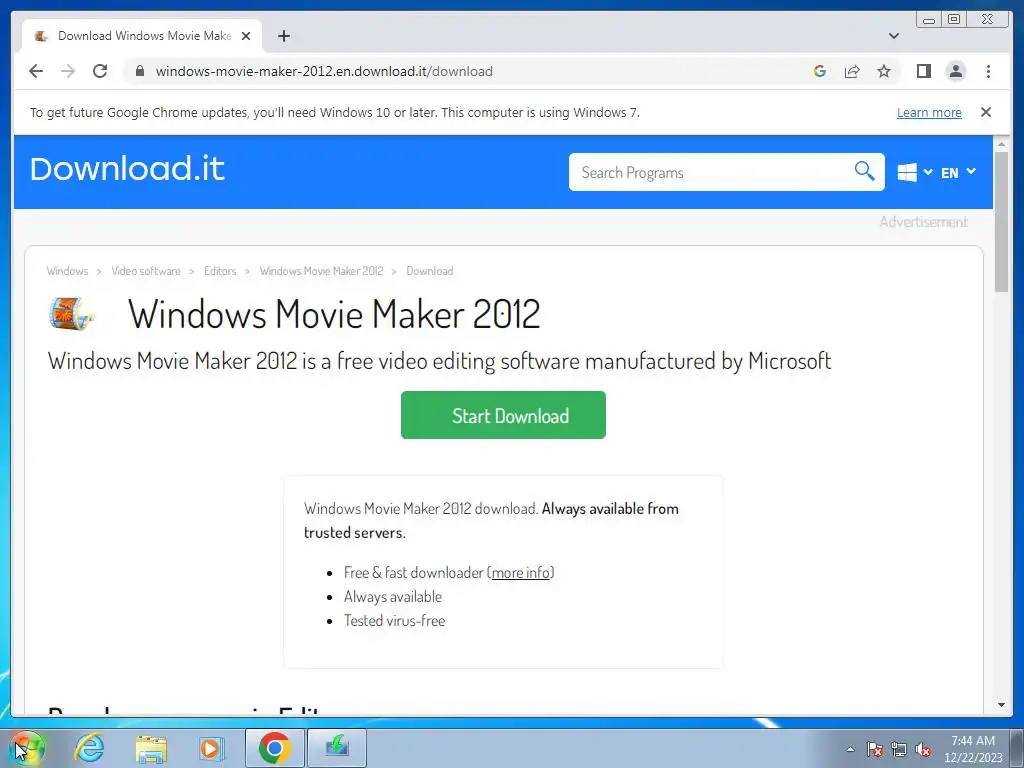Click the installer taskbar icon next to Chrome
Viewport: 1024px width, 768px height.
tap(337, 748)
